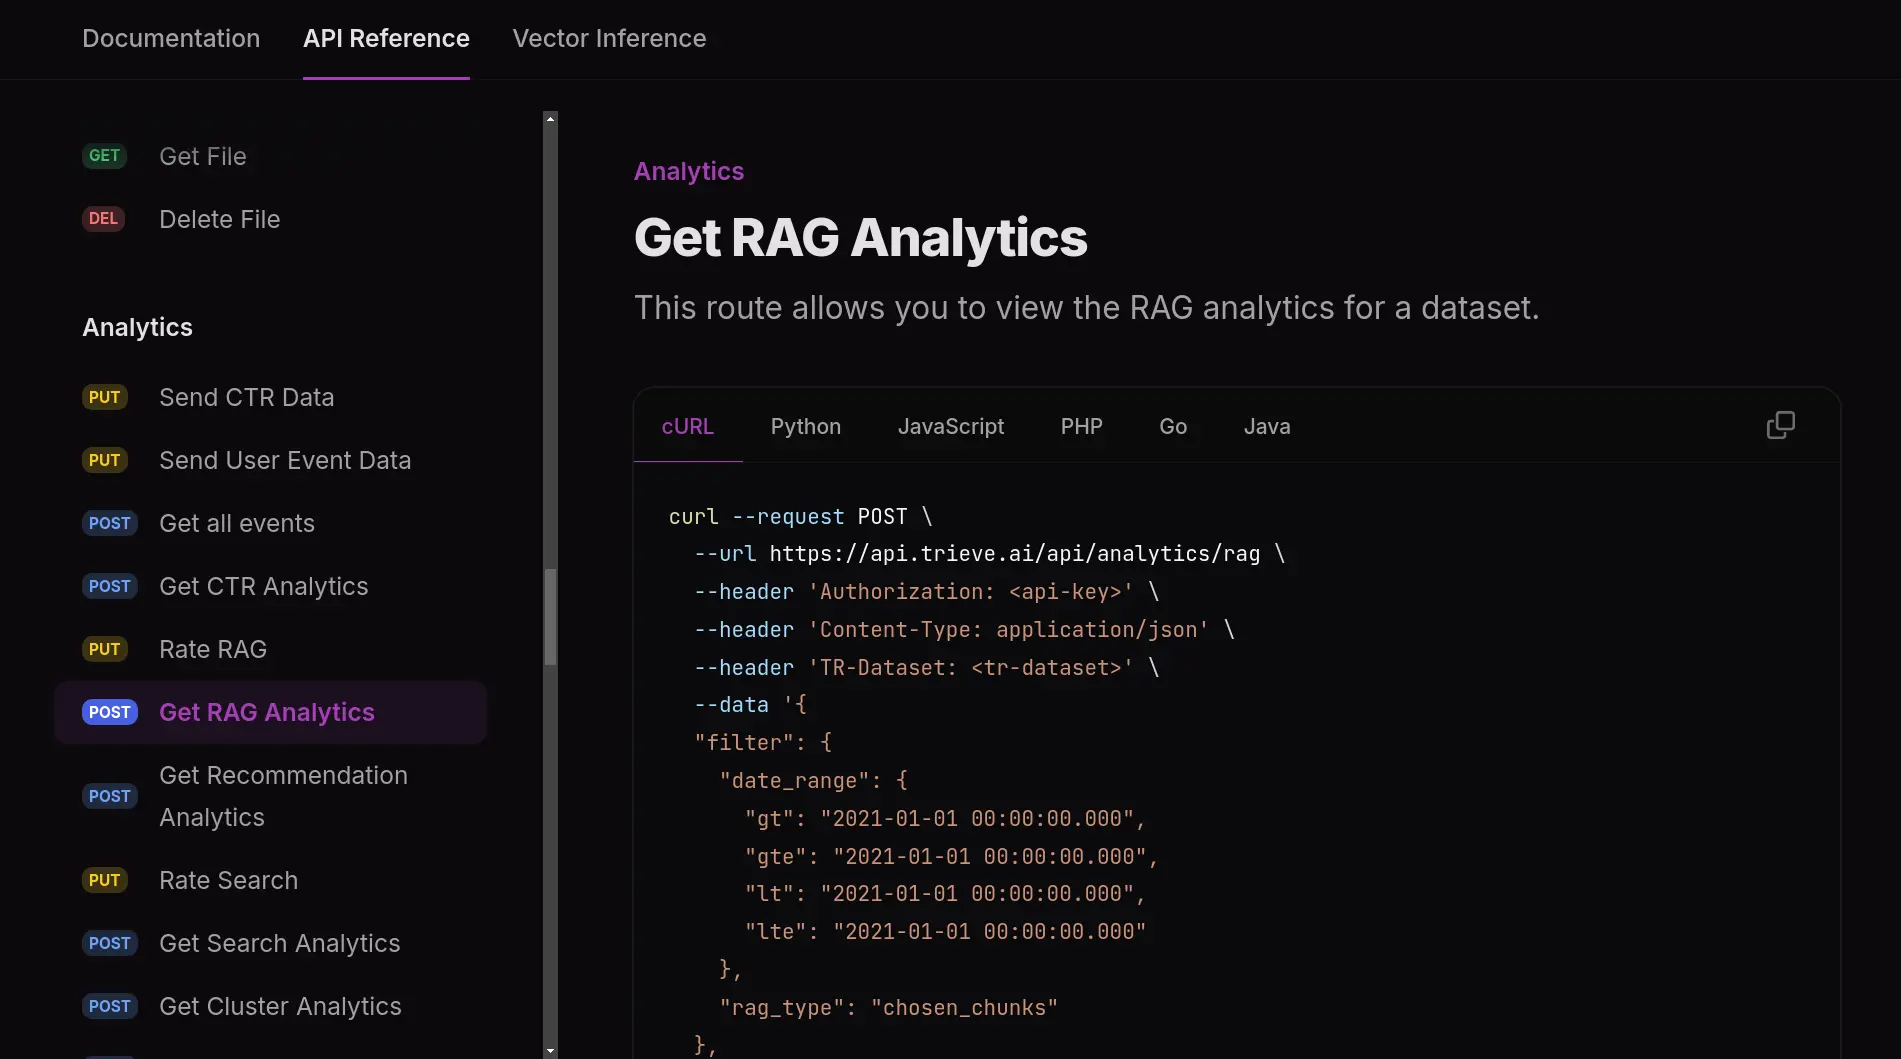Open the Documentation tab

pyautogui.click(x=171, y=38)
